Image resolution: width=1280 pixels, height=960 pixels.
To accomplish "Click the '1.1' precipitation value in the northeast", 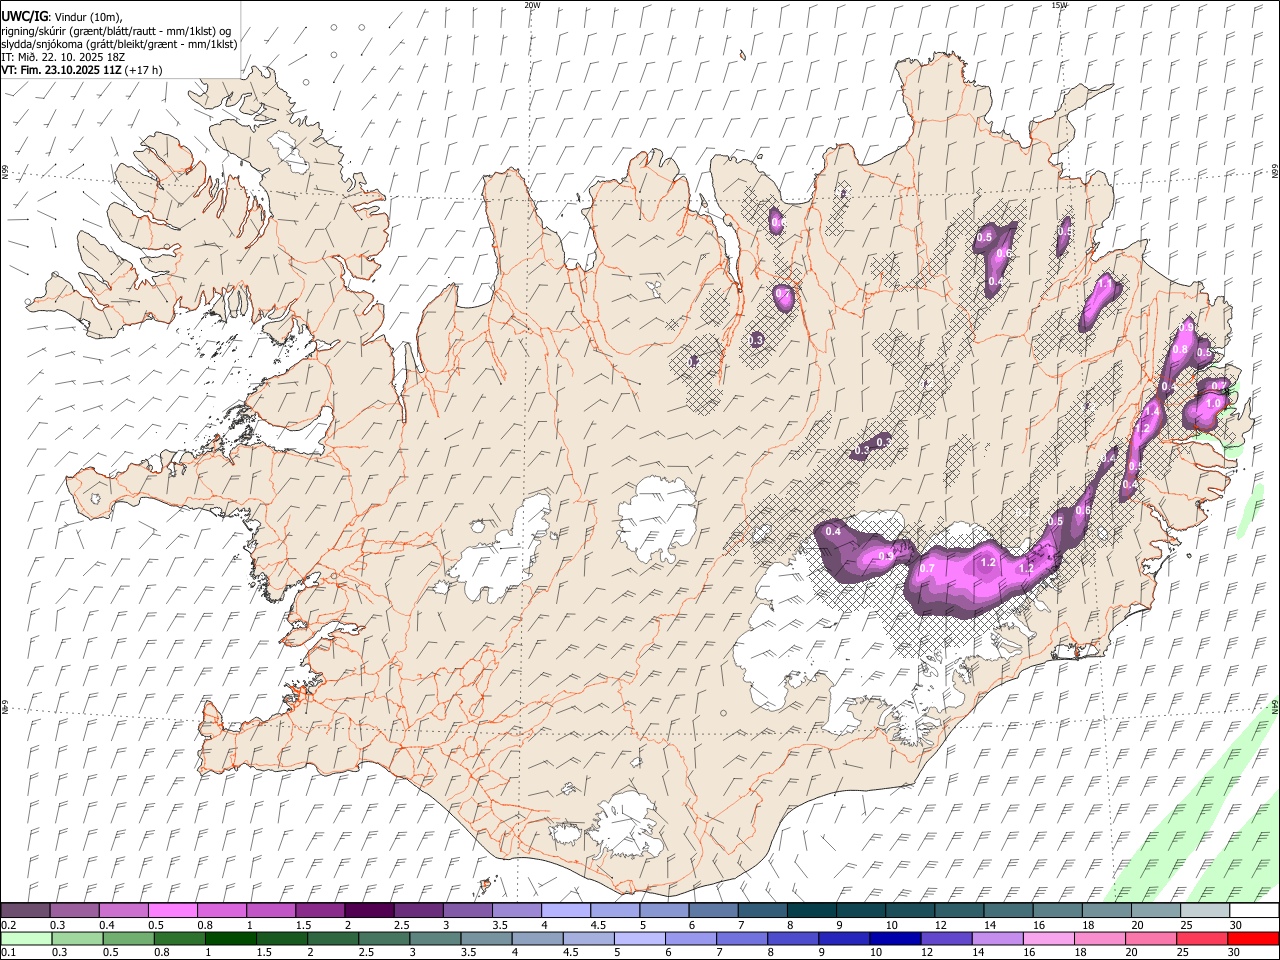I will point(1104,284).
